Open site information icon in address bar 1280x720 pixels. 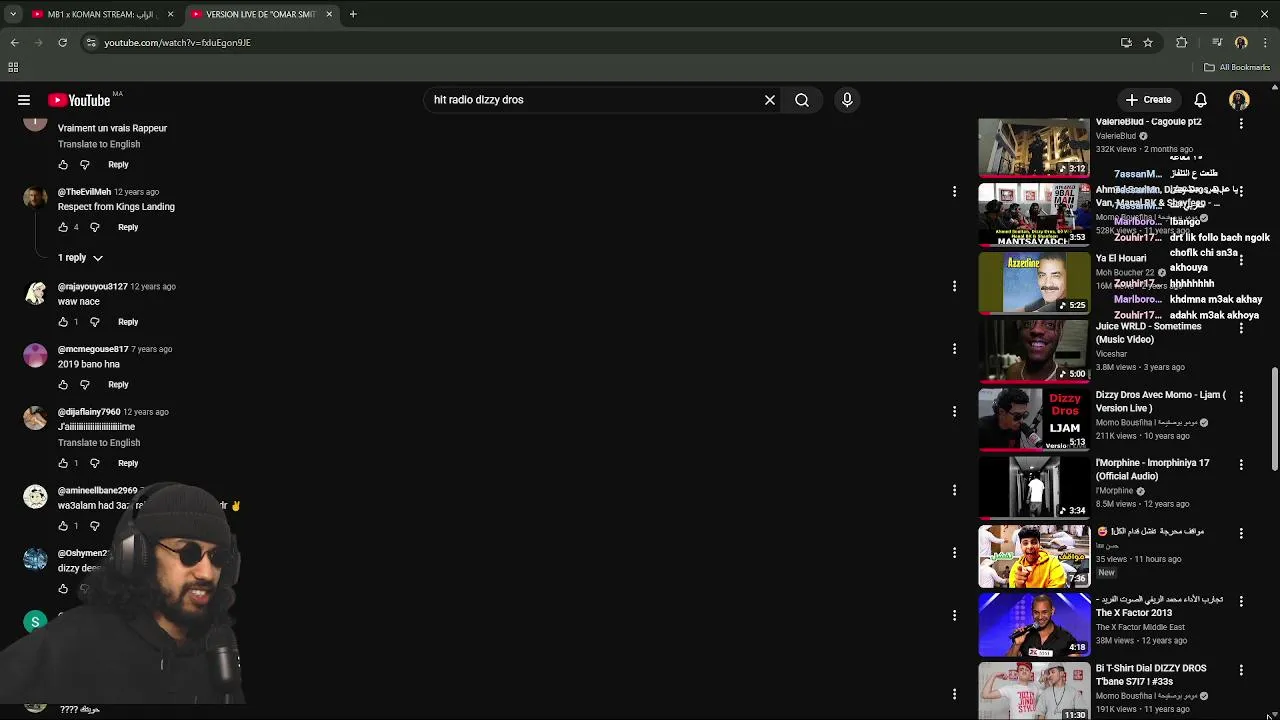(91, 43)
